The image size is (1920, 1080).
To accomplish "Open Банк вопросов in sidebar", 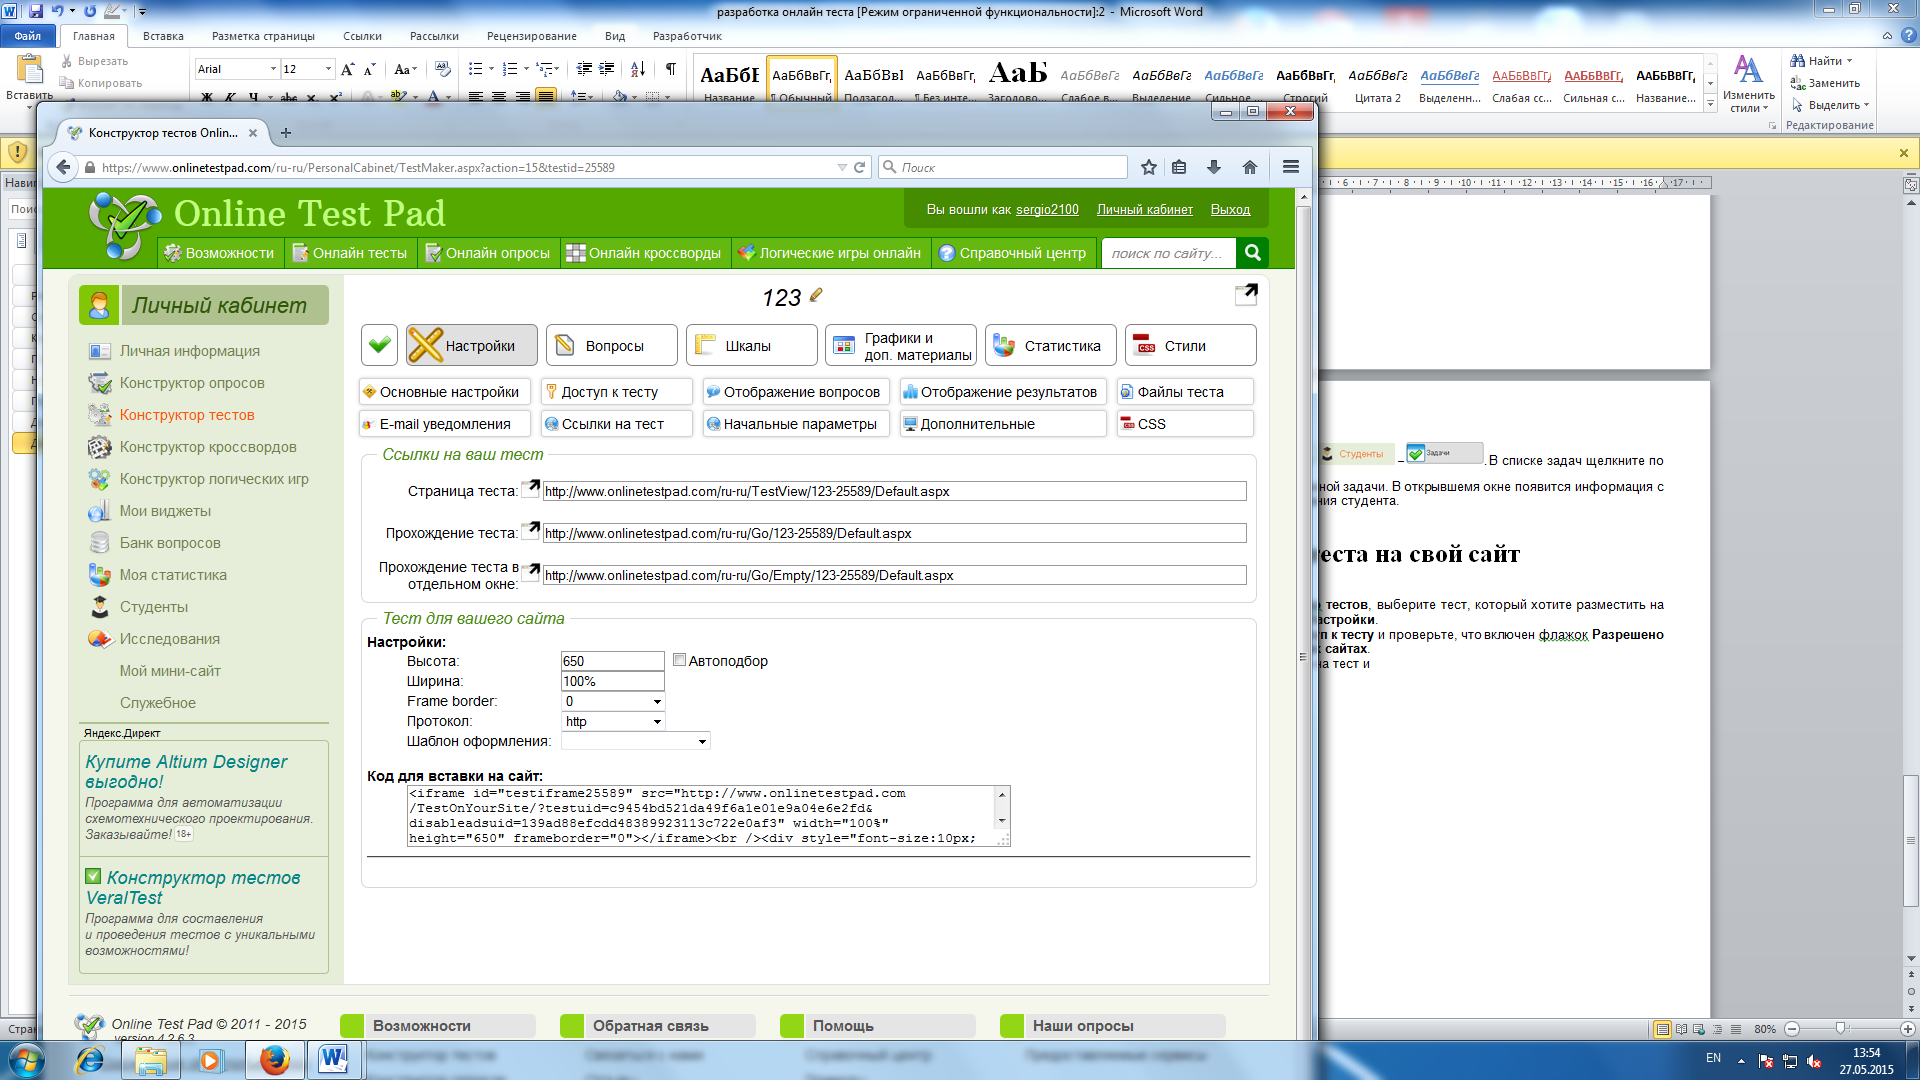I will [170, 543].
